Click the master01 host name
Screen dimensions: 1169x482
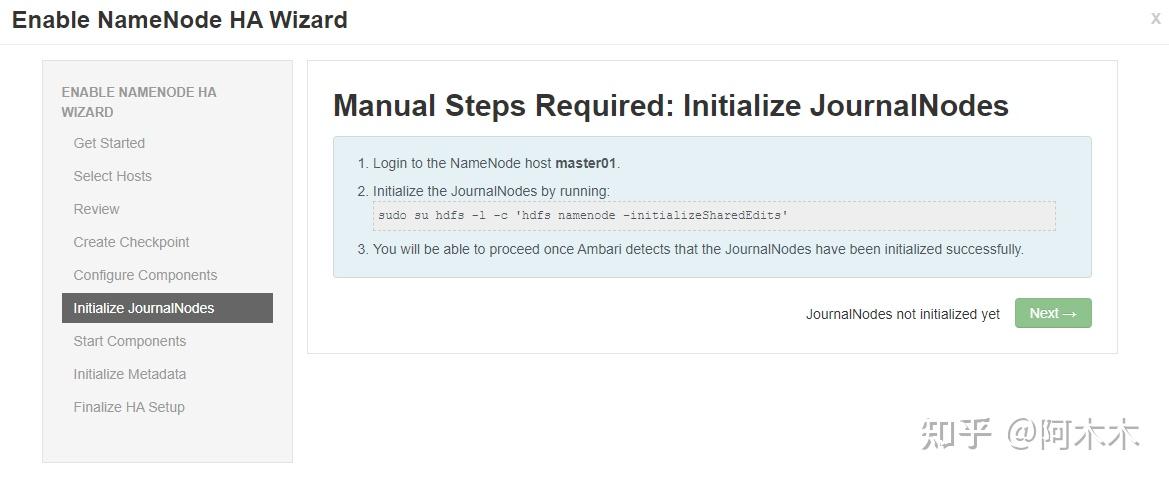(586, 163)
